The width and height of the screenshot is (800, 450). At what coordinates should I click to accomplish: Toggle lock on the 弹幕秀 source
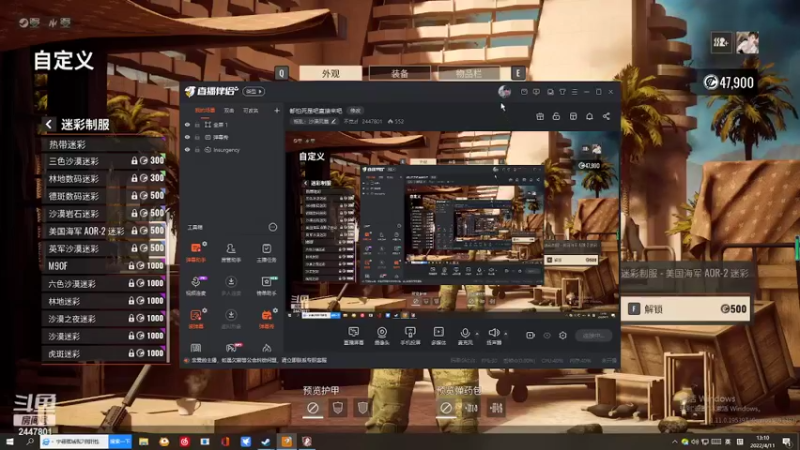coord(197,137)
